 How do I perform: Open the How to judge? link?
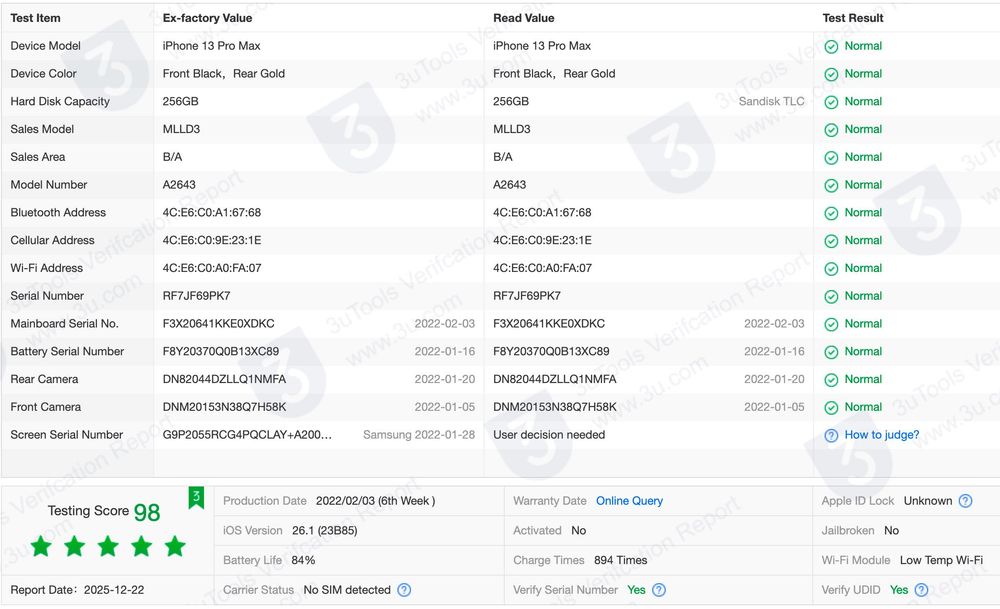pyautogui.click(x=881, y=434)
